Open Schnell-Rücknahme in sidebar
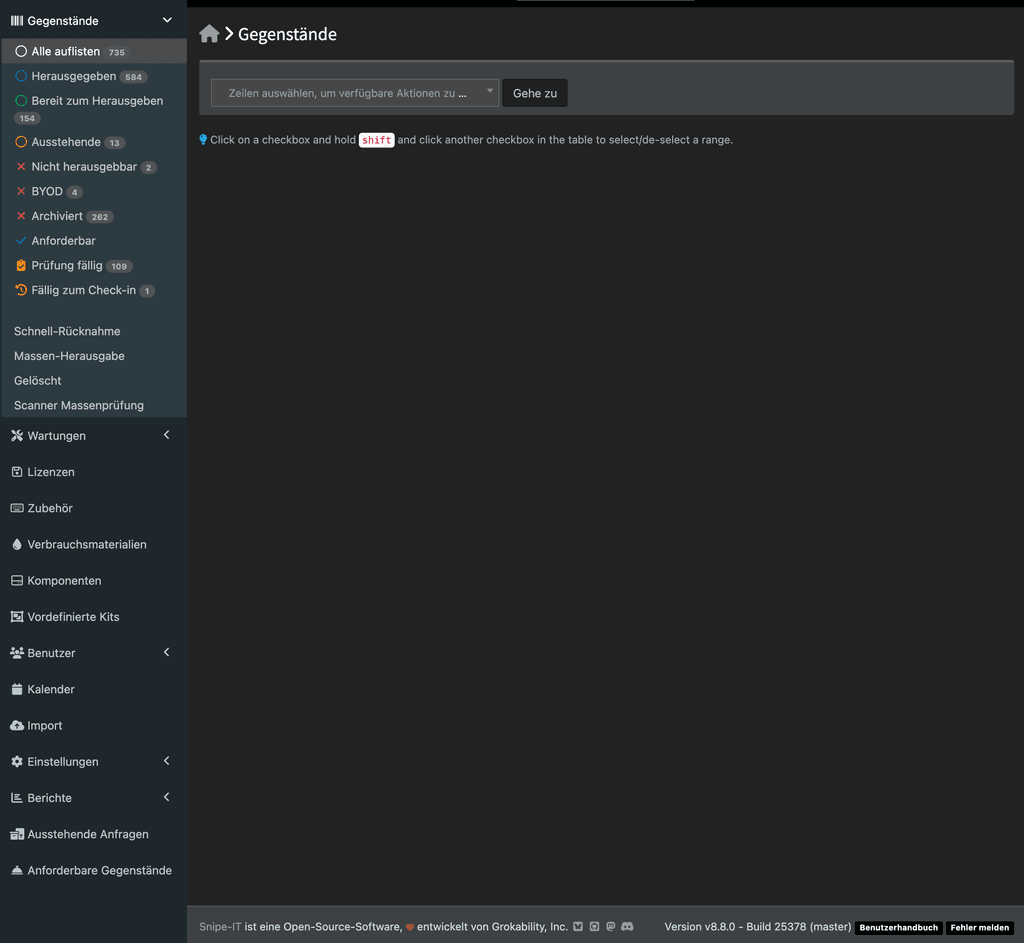This screenshot has width=1024, height=943. (67, 331)
